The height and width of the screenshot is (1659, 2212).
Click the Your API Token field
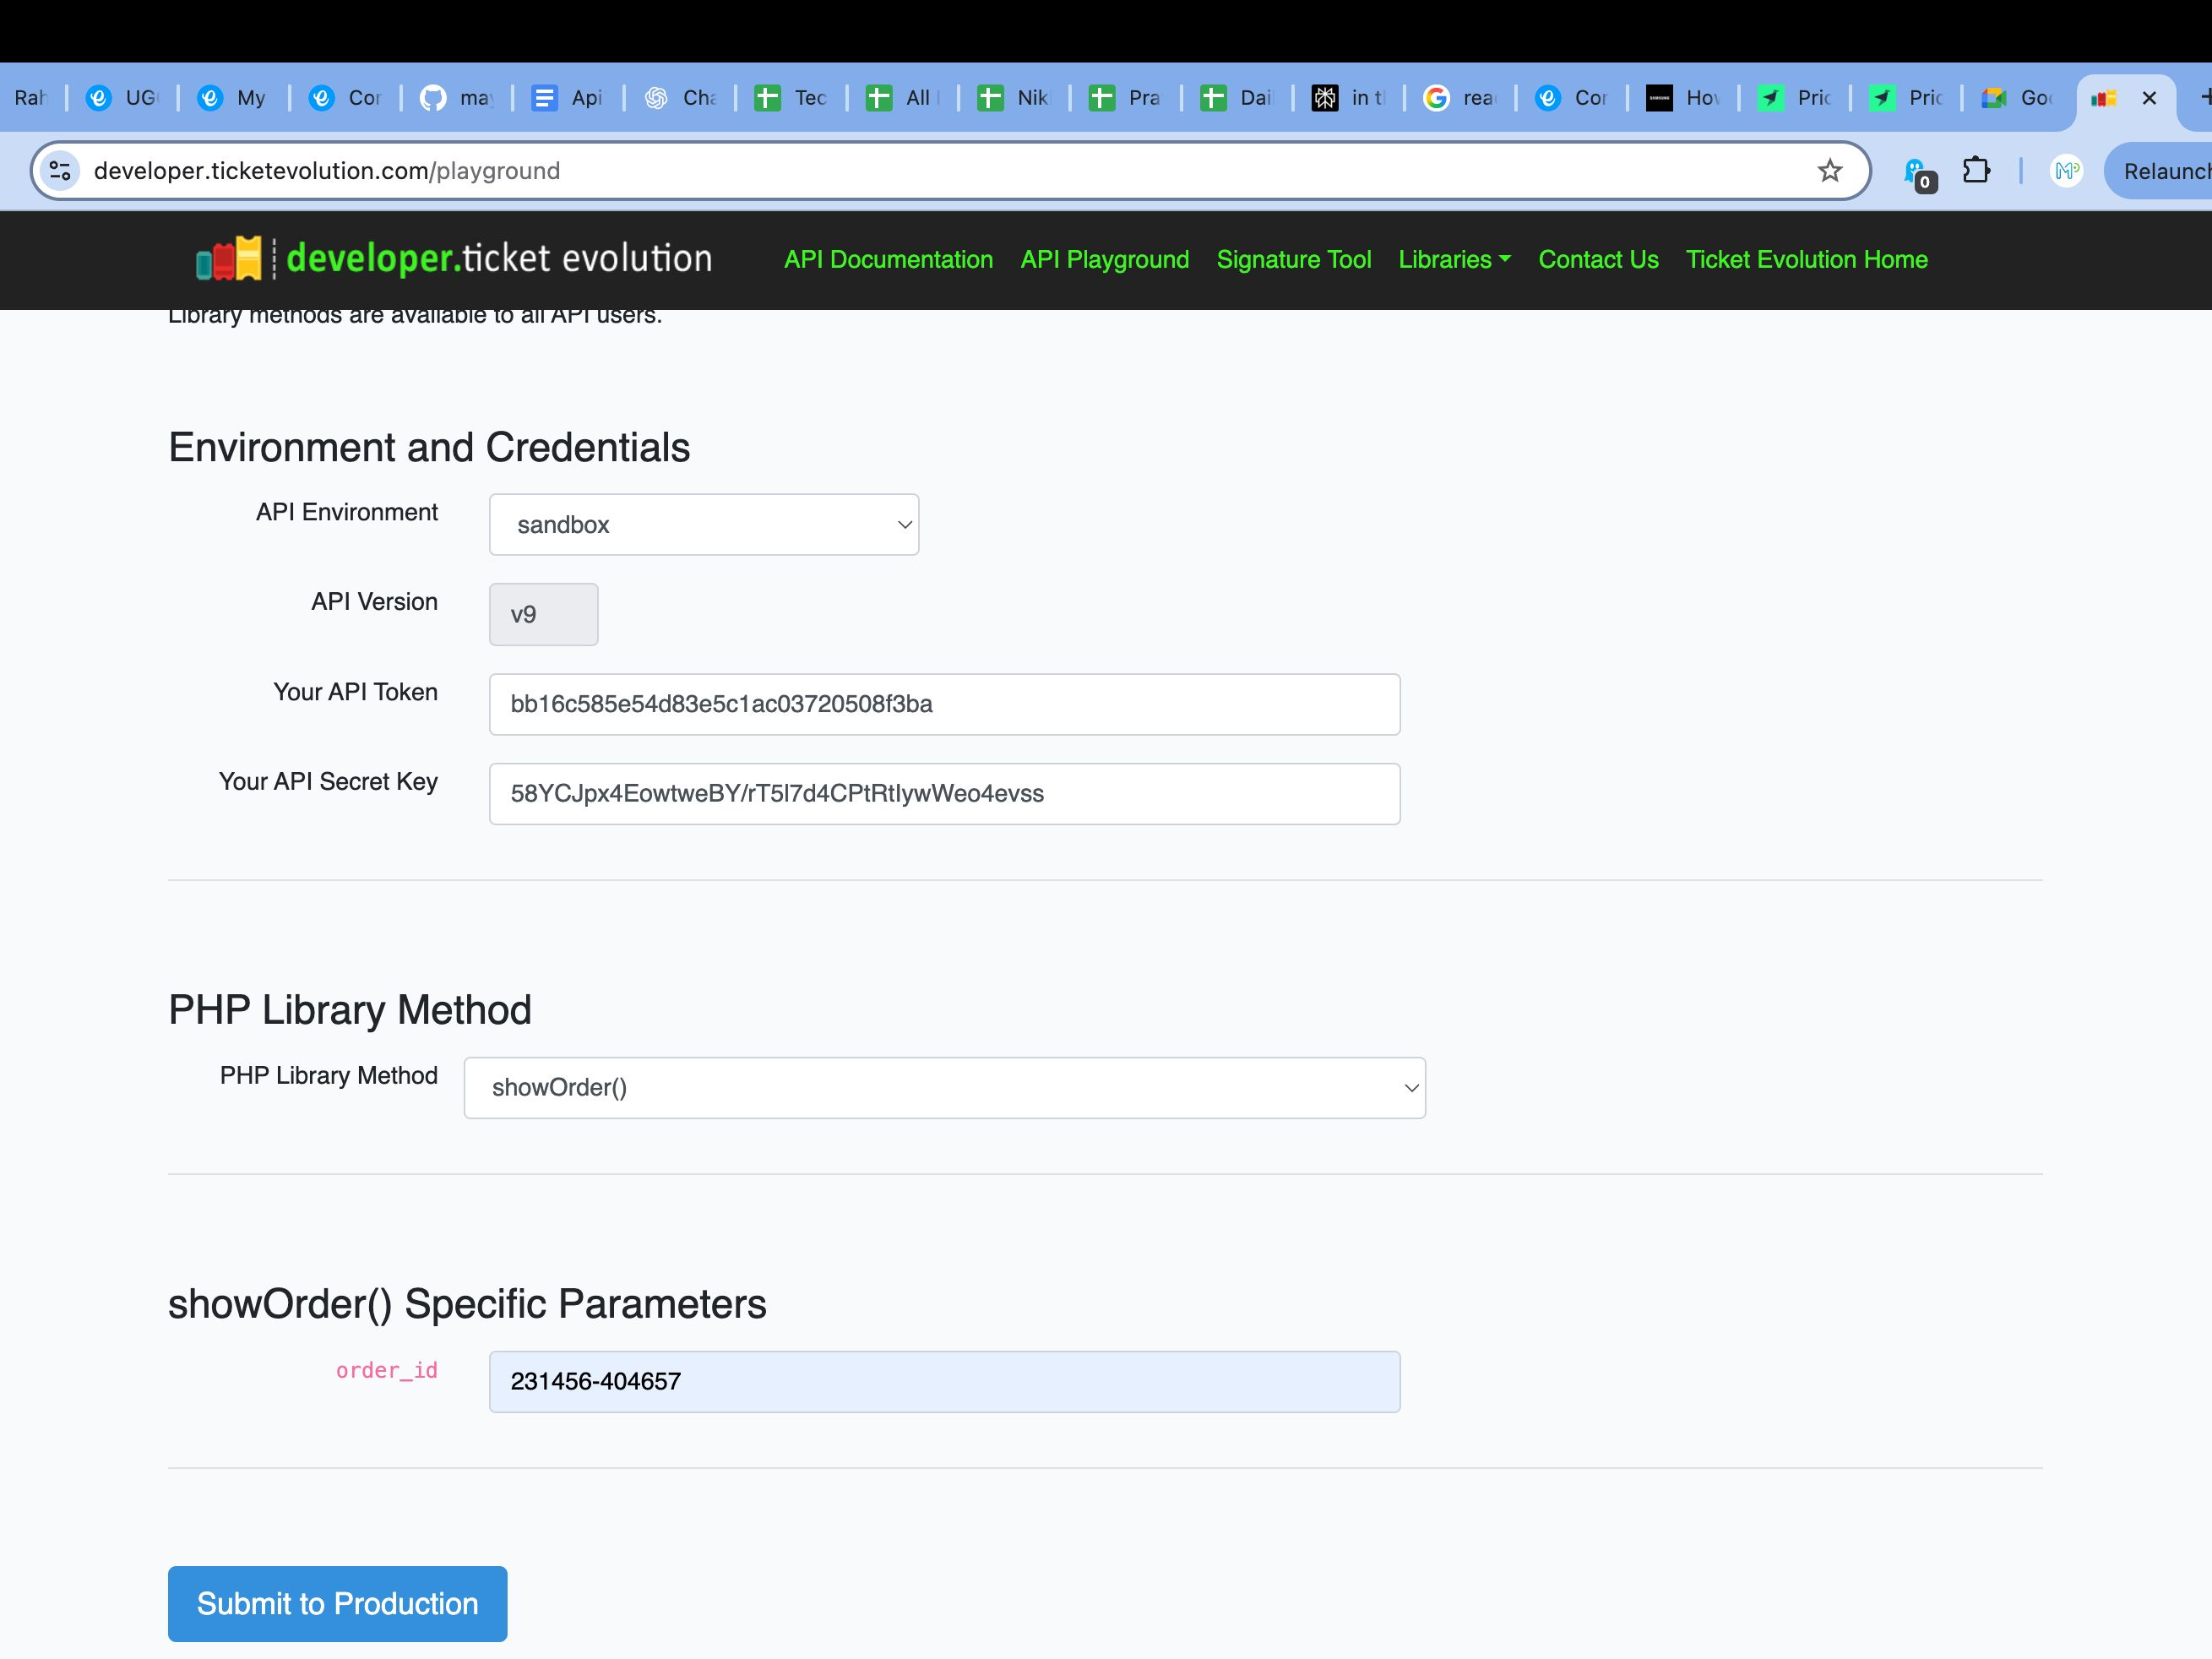(x=944, y=705)
